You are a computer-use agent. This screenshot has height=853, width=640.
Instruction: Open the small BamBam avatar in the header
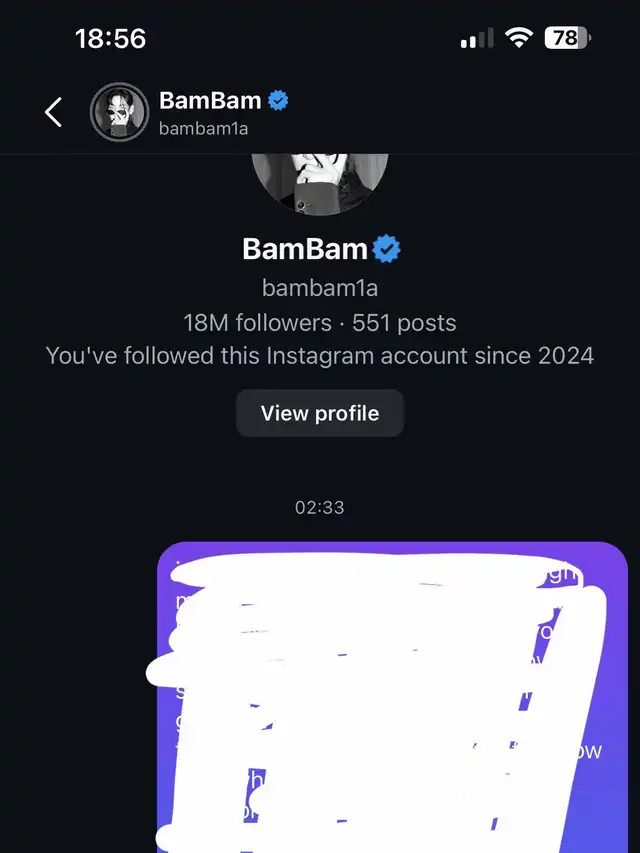click(119, 112)
